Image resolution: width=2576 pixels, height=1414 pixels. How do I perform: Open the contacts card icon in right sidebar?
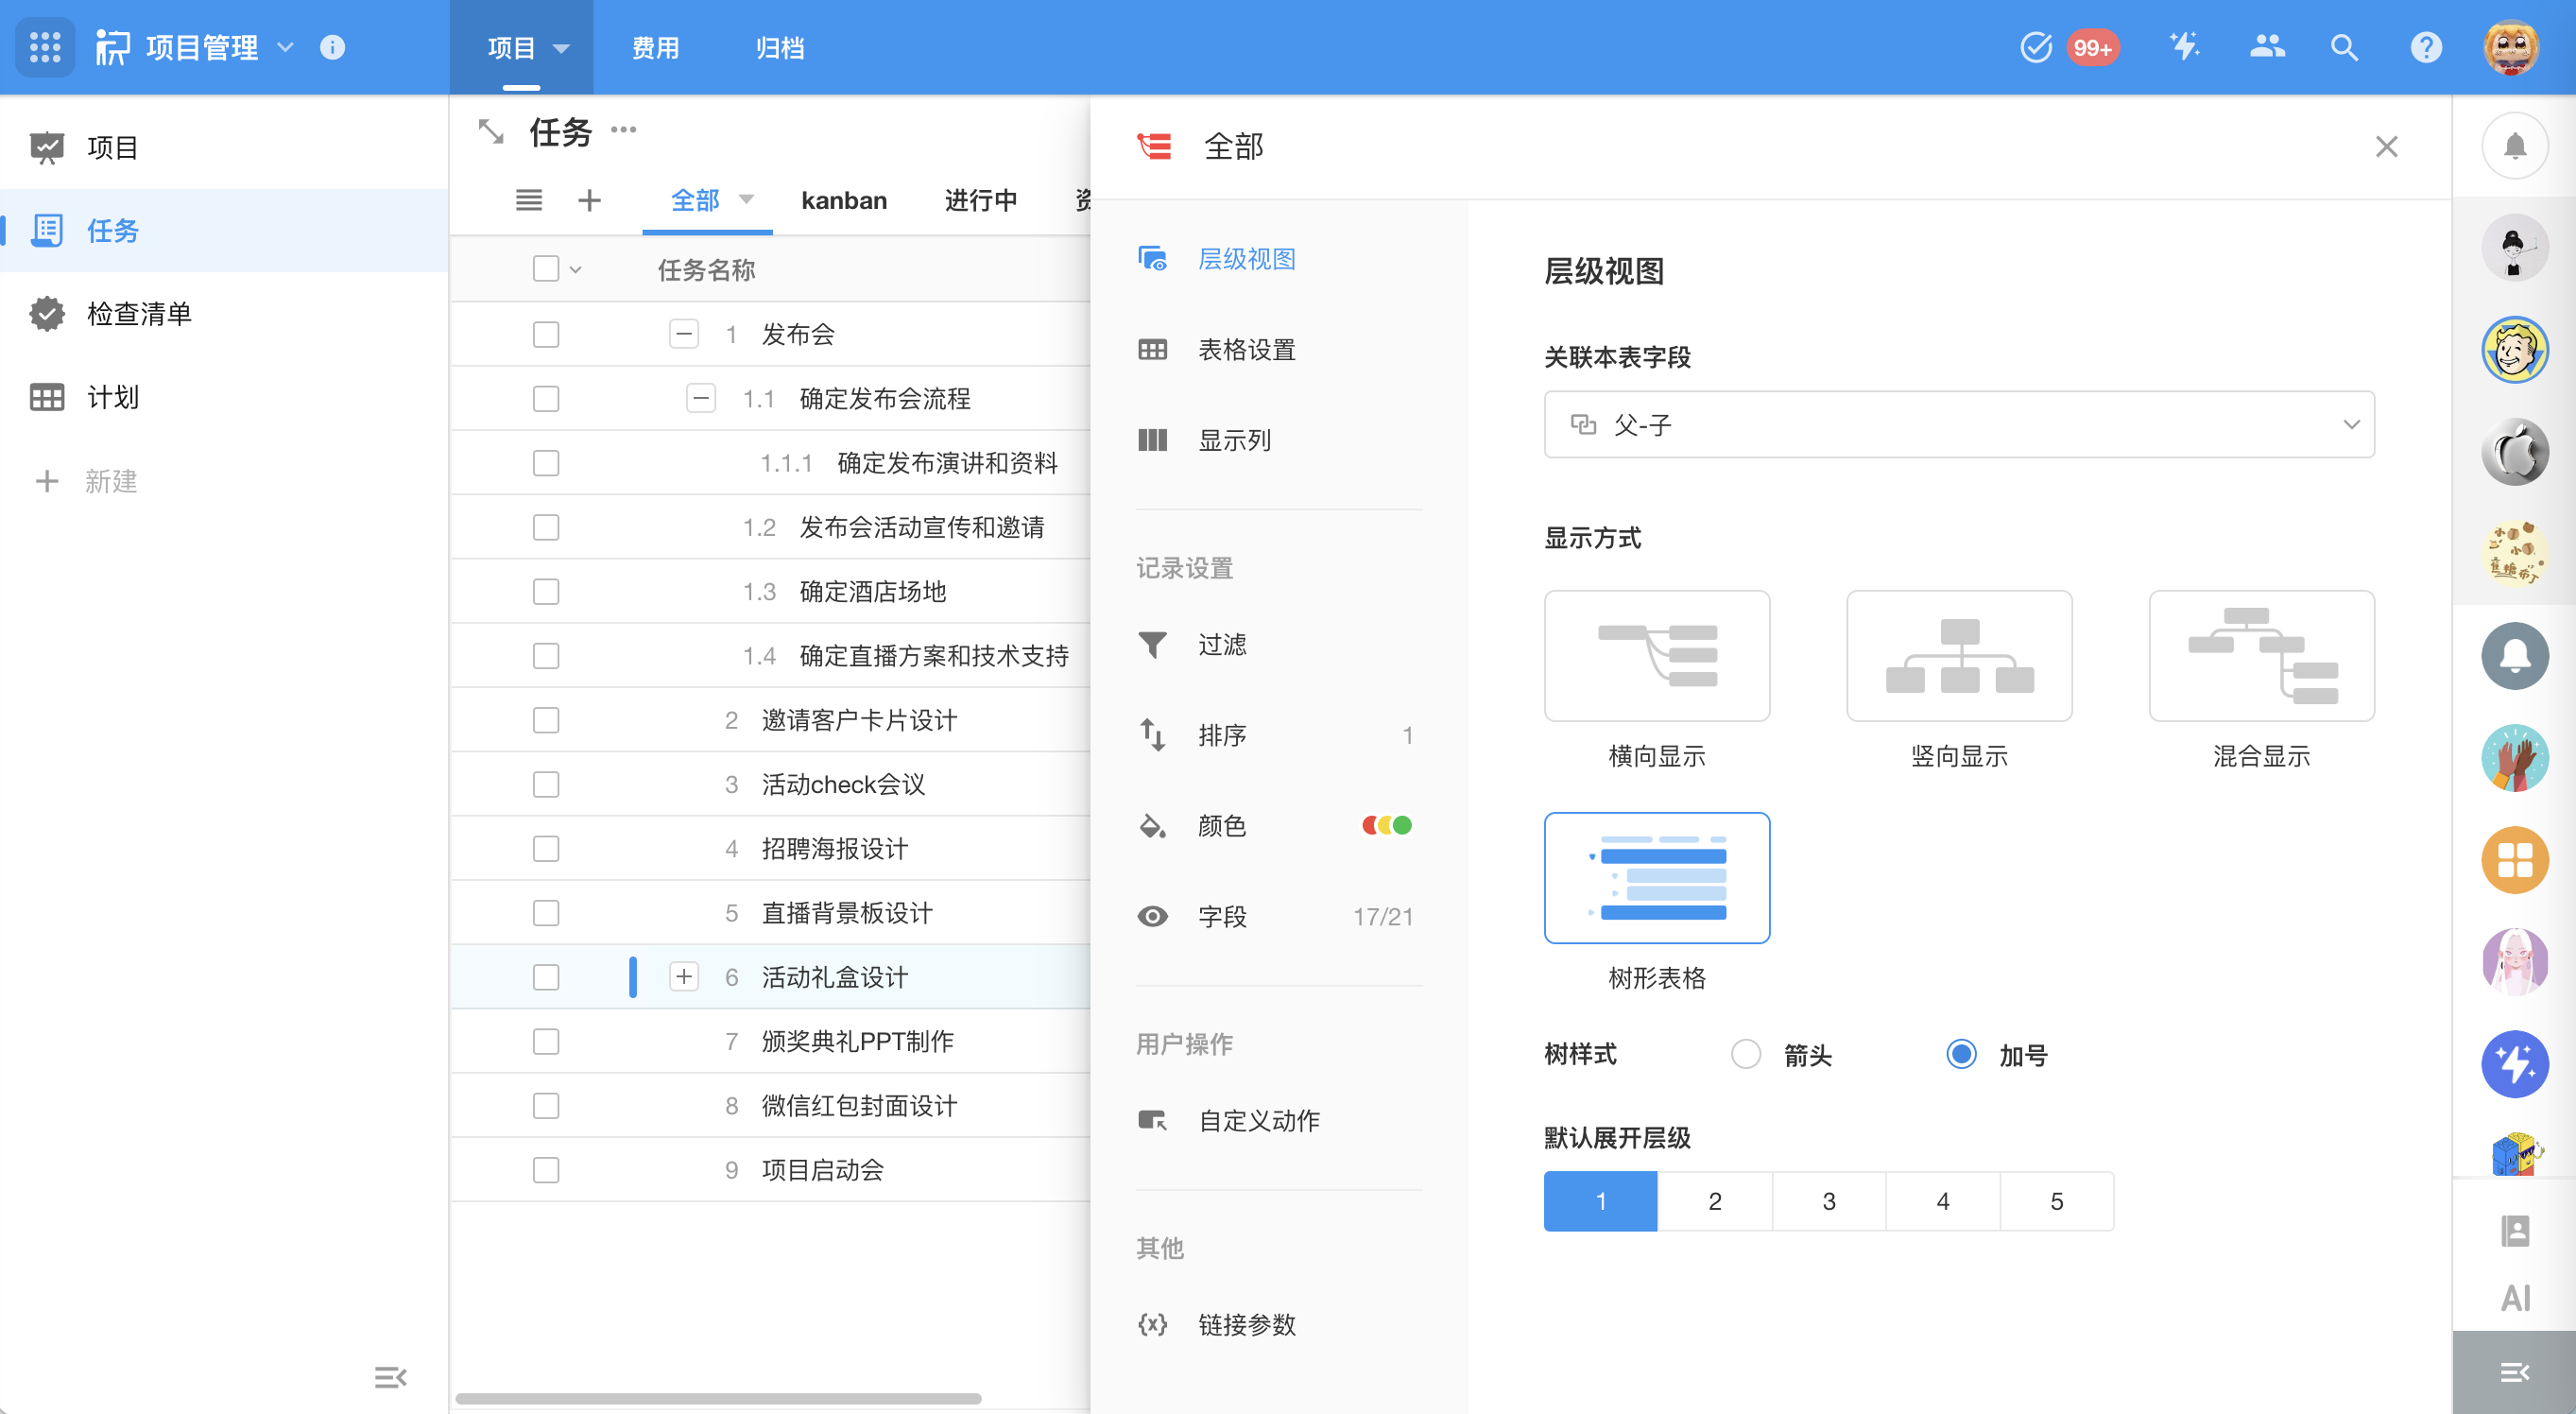coord(2514,1230)
